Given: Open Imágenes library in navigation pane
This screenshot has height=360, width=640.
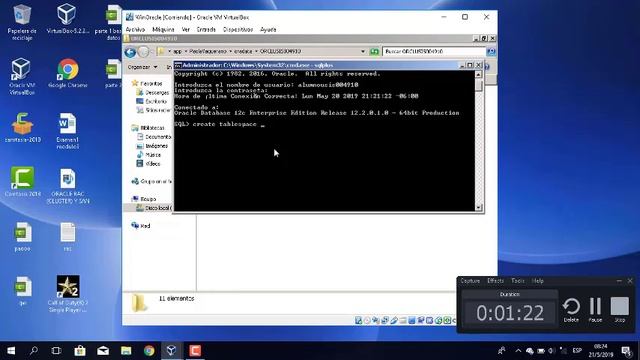Looking at the screenshot, I should tap(152, 146).
